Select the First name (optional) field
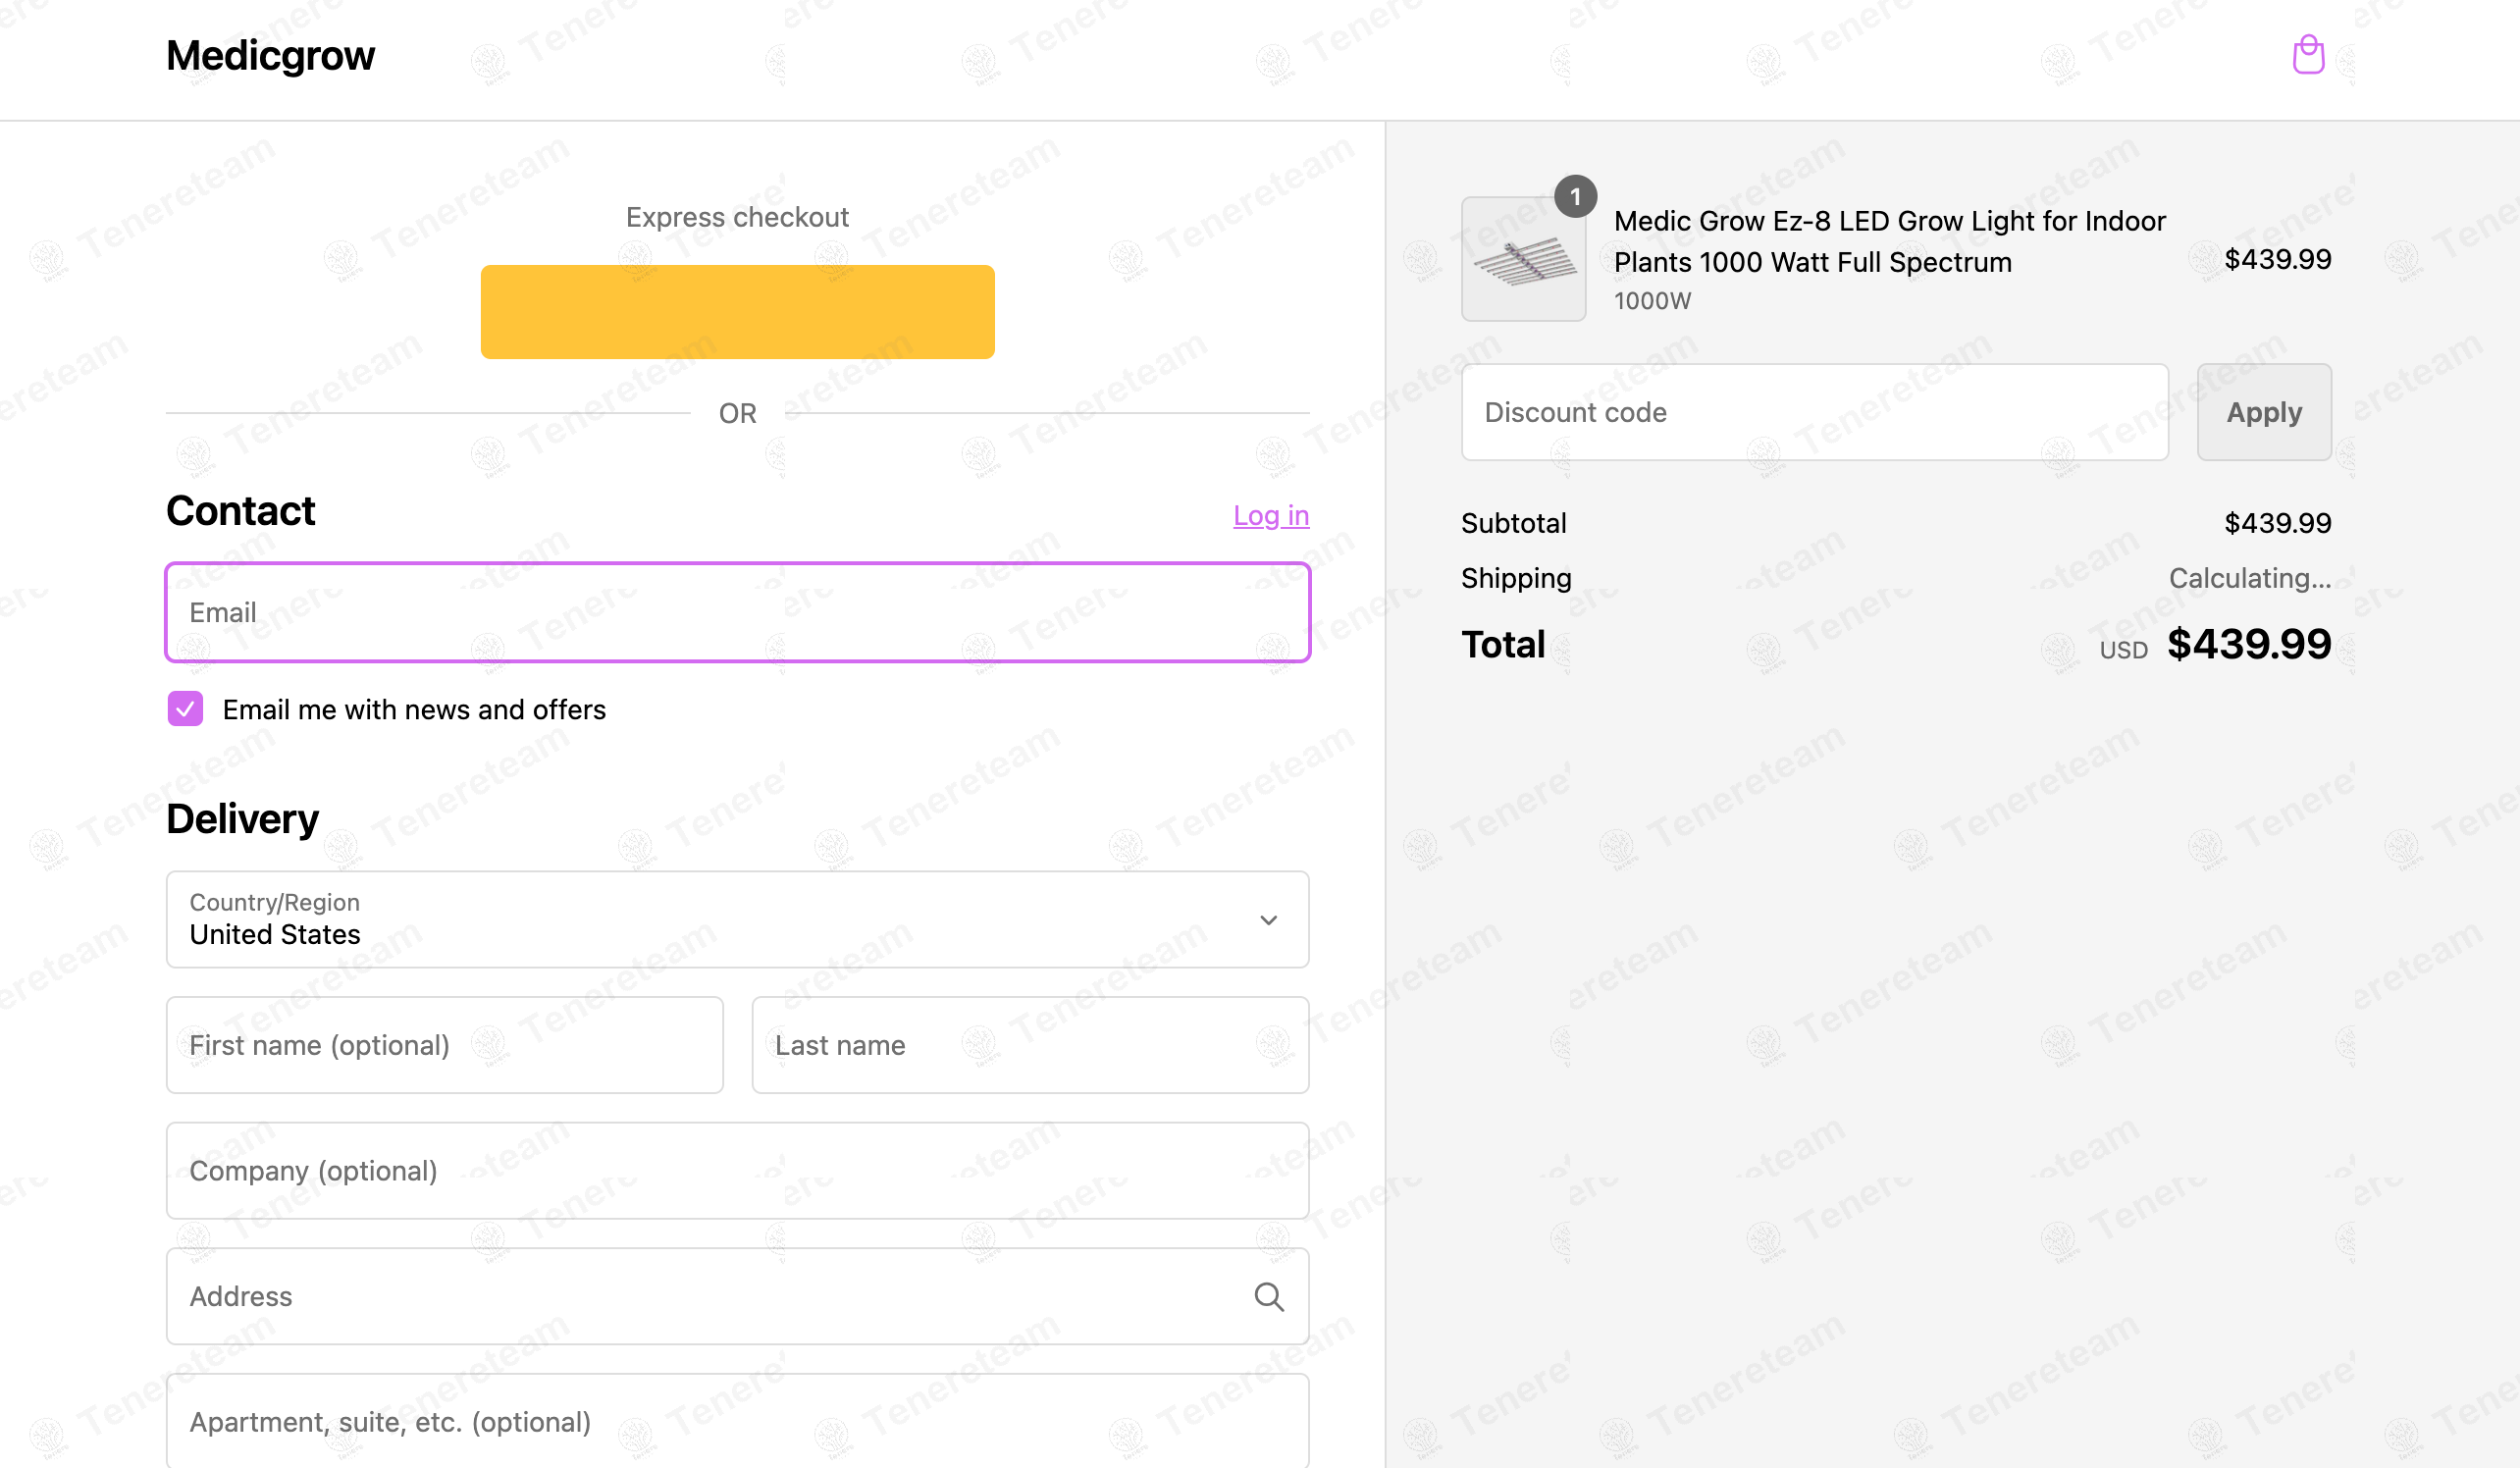2520x1468 pixels. [x=445, y=1045]
